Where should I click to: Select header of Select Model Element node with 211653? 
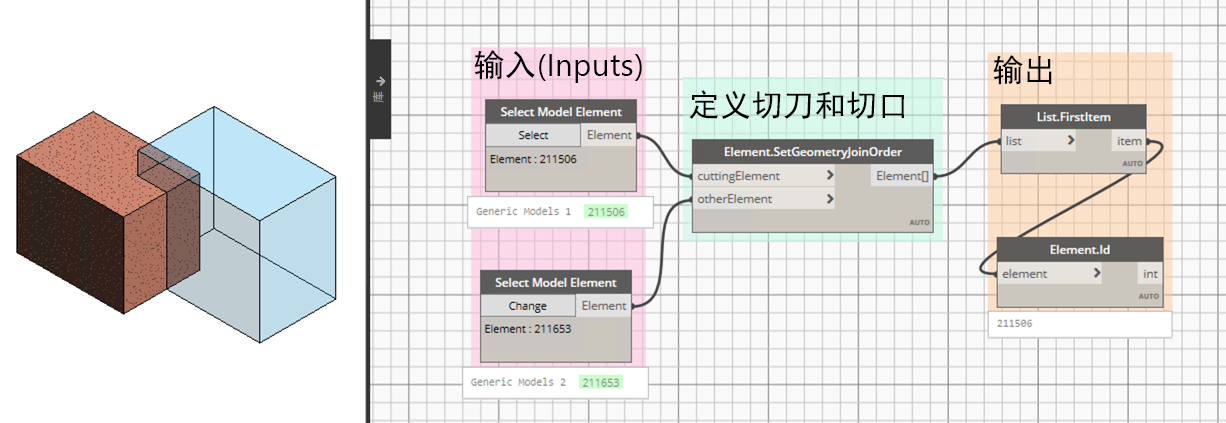point(556,282)
